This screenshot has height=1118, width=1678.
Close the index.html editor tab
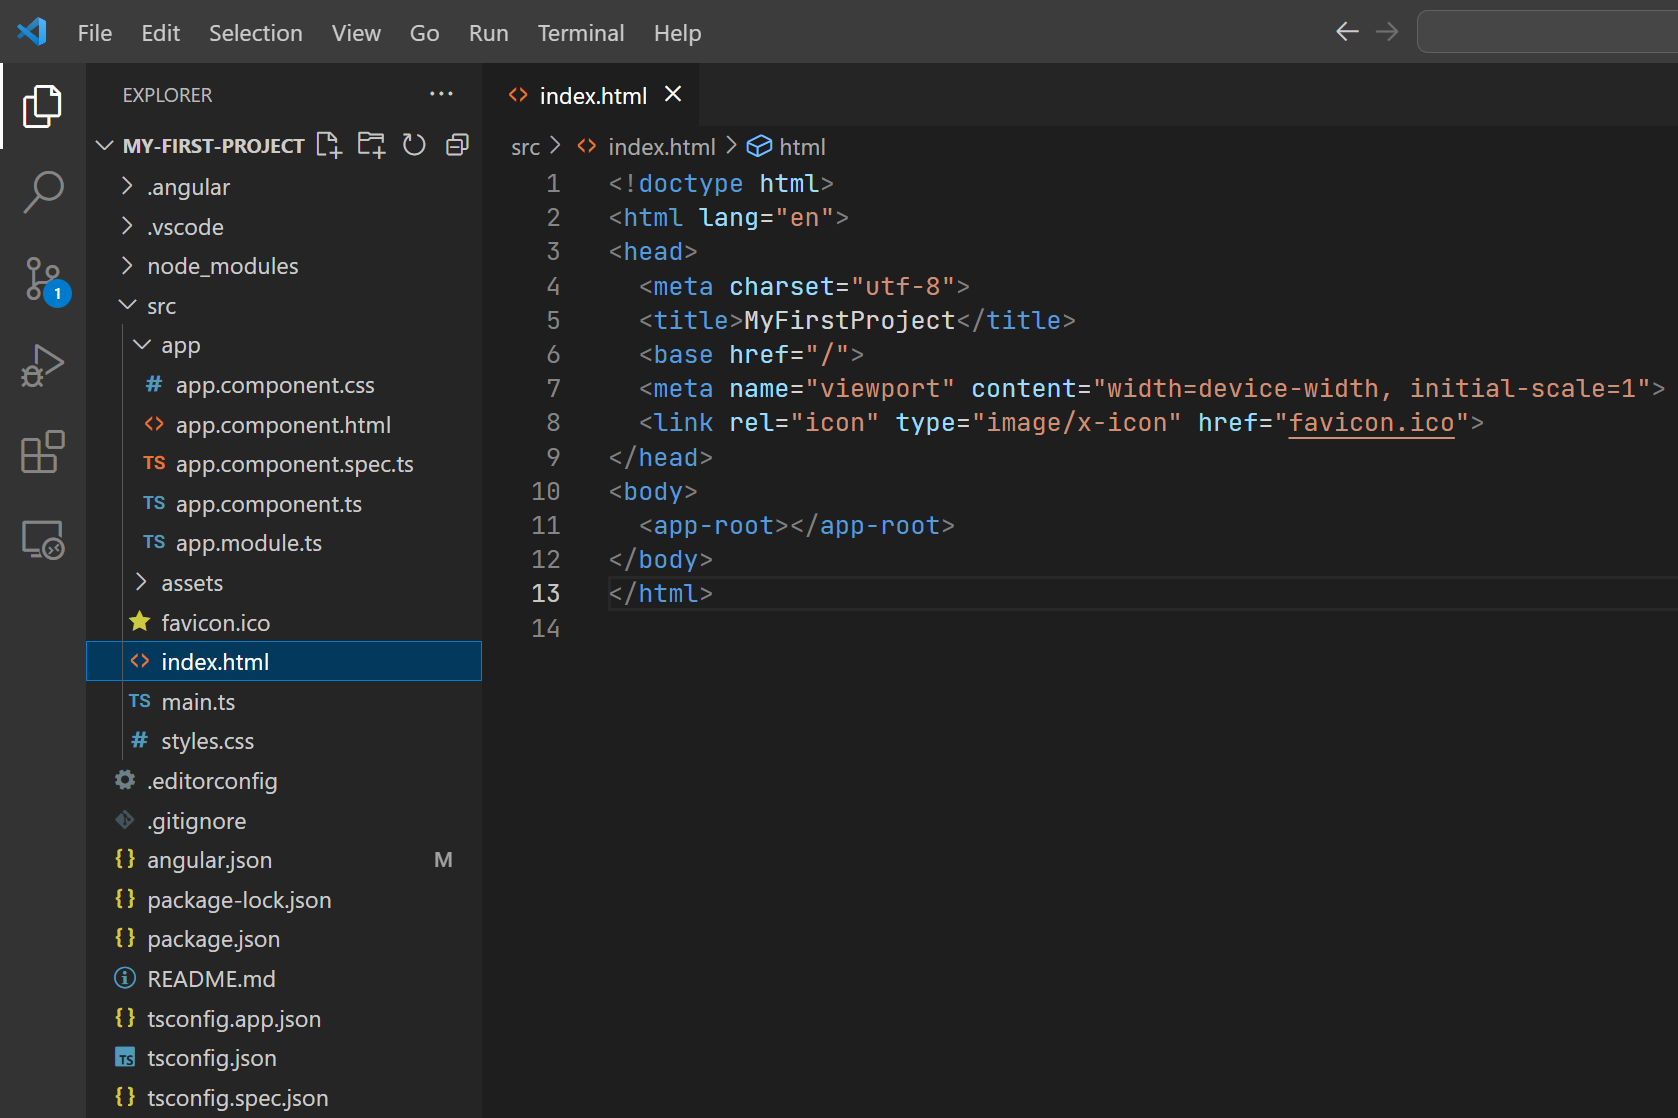pos(673,94)
